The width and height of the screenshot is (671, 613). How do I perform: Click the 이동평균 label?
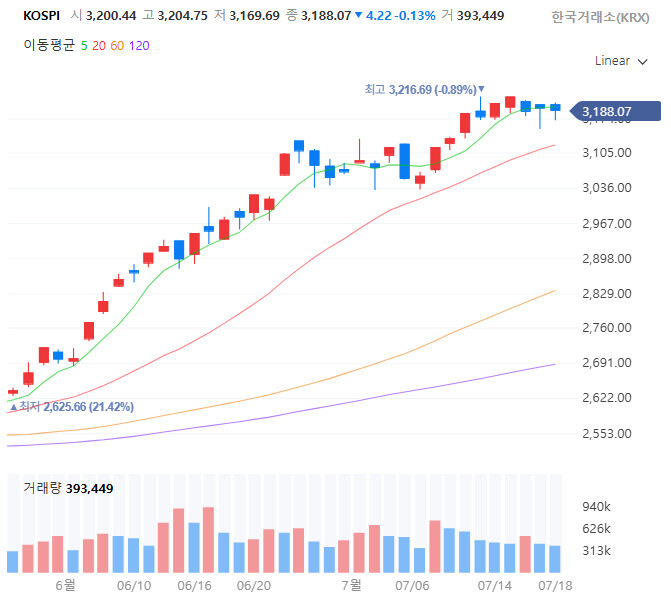(49, 44)
